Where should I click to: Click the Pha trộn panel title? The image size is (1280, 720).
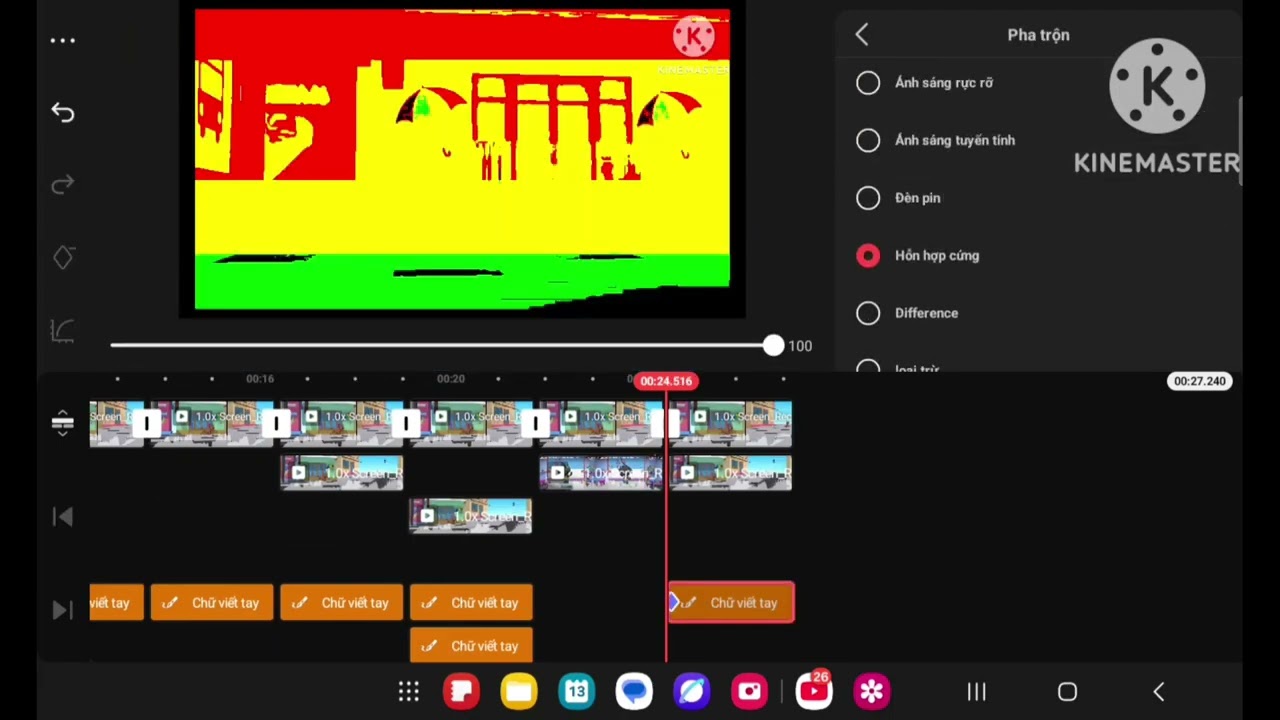[x=1038, y=35]
